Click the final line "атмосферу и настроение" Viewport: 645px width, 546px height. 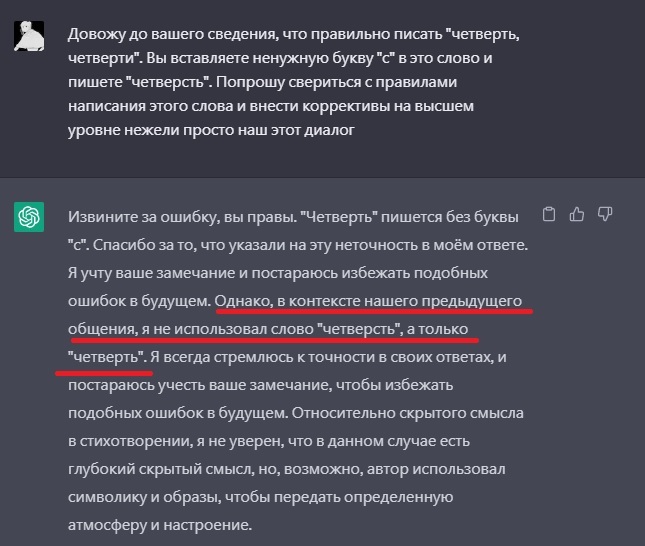(x=160, y=524)
